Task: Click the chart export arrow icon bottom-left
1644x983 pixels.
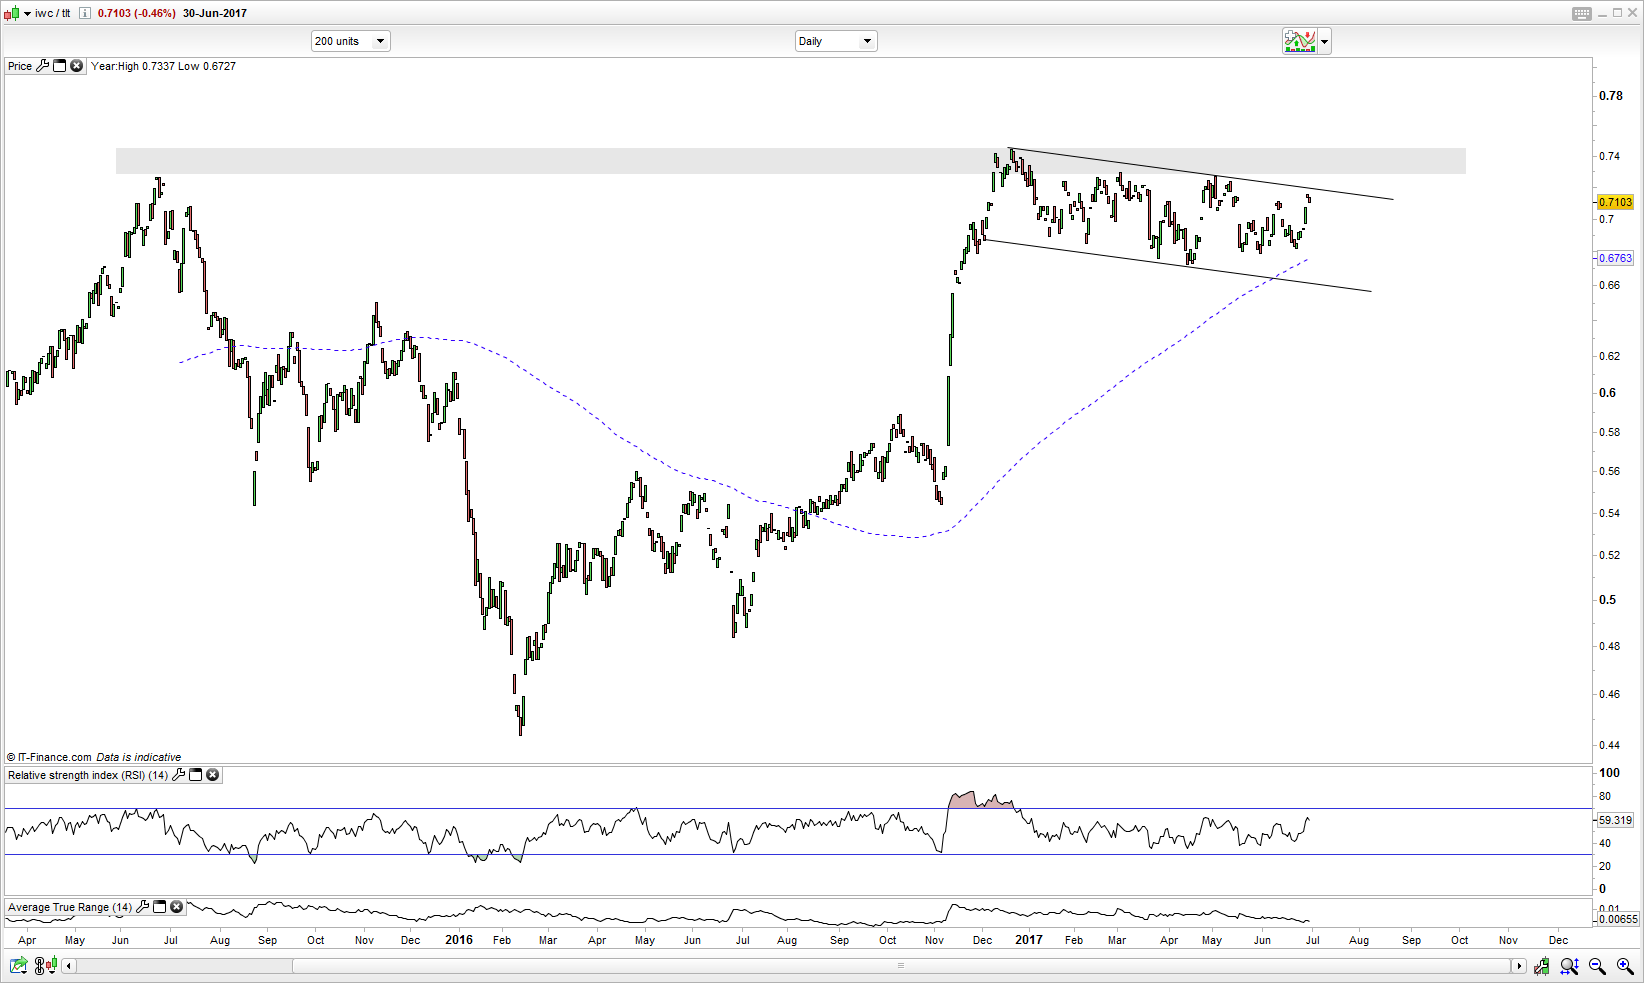Action: point(18,966)
